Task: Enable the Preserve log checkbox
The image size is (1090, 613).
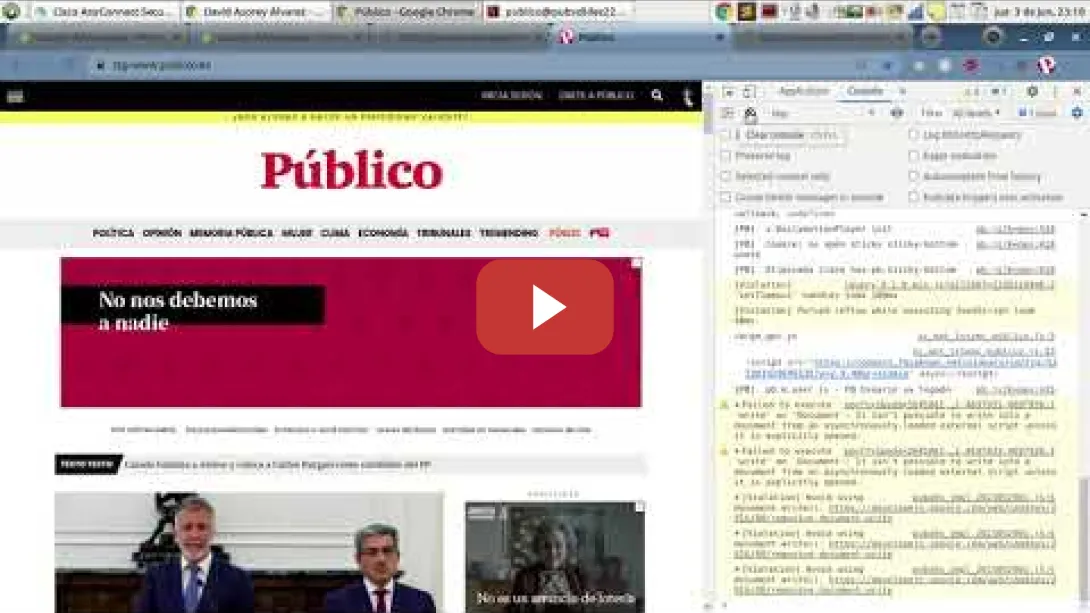Action: (726, 156)
